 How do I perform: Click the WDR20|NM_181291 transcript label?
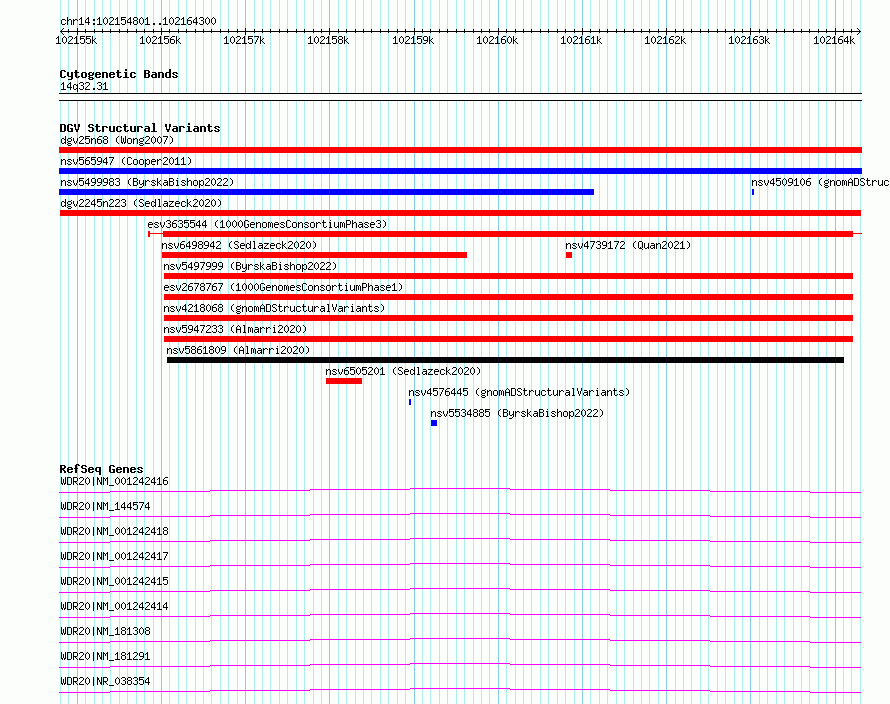click(105, 656)
